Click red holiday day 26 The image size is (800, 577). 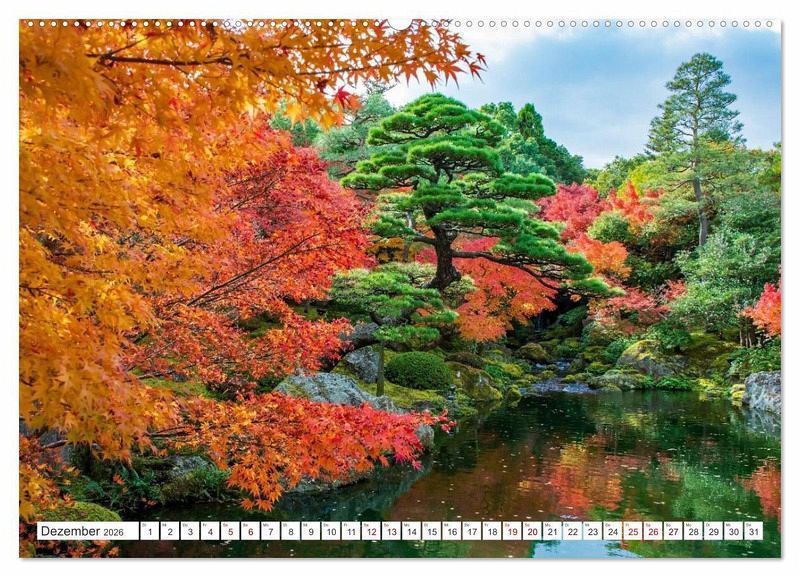(x=652, y=531)
